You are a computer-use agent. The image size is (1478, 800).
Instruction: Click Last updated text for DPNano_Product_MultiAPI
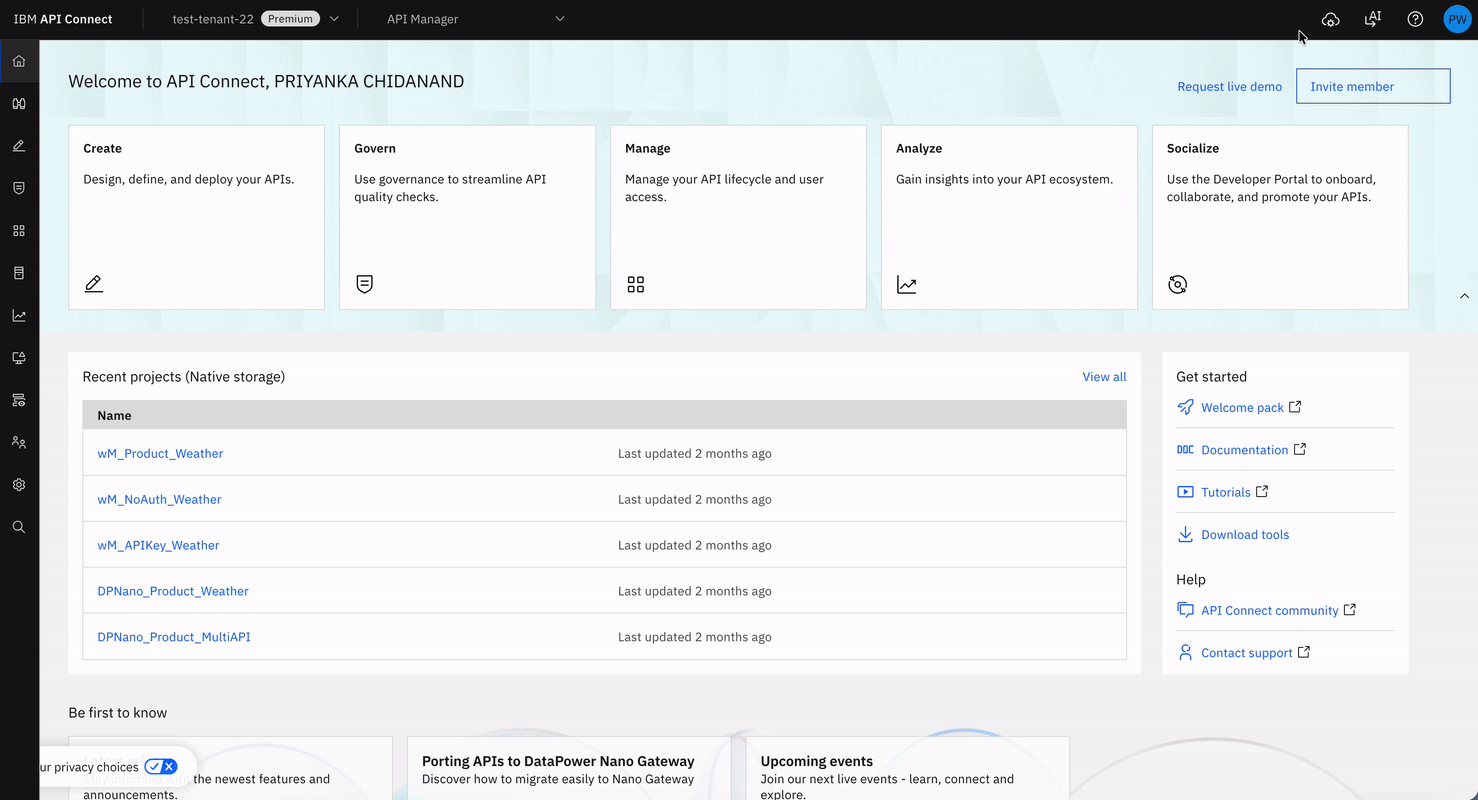[695, 638]
